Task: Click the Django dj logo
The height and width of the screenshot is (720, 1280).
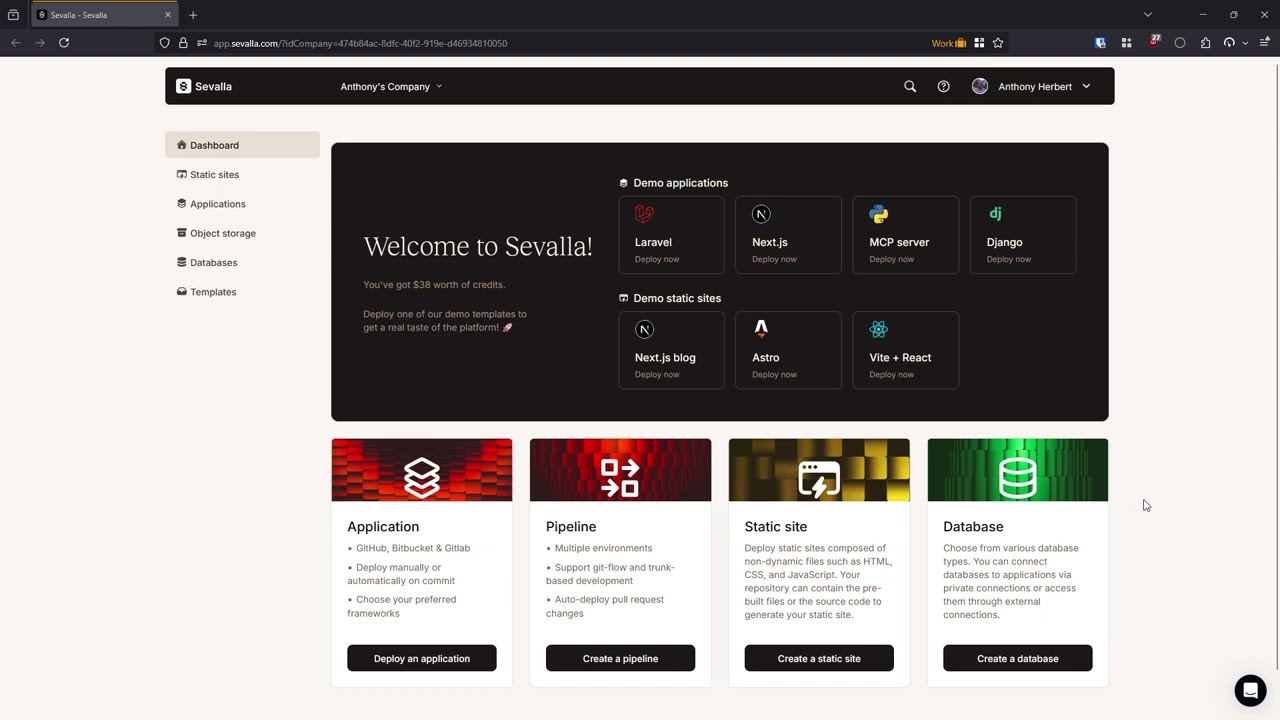Action: [995, 213]
